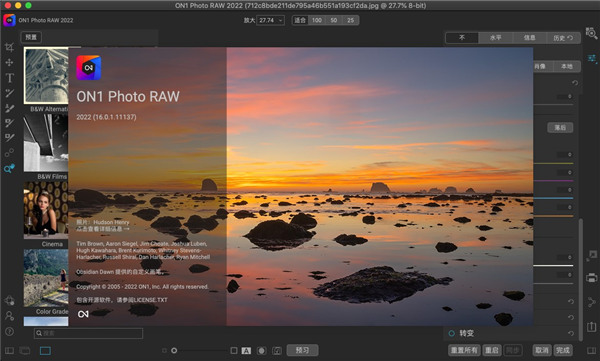This screenshot has height=361, width=600.
Task: Select the single image view mode icon
Action: point(45,350)
